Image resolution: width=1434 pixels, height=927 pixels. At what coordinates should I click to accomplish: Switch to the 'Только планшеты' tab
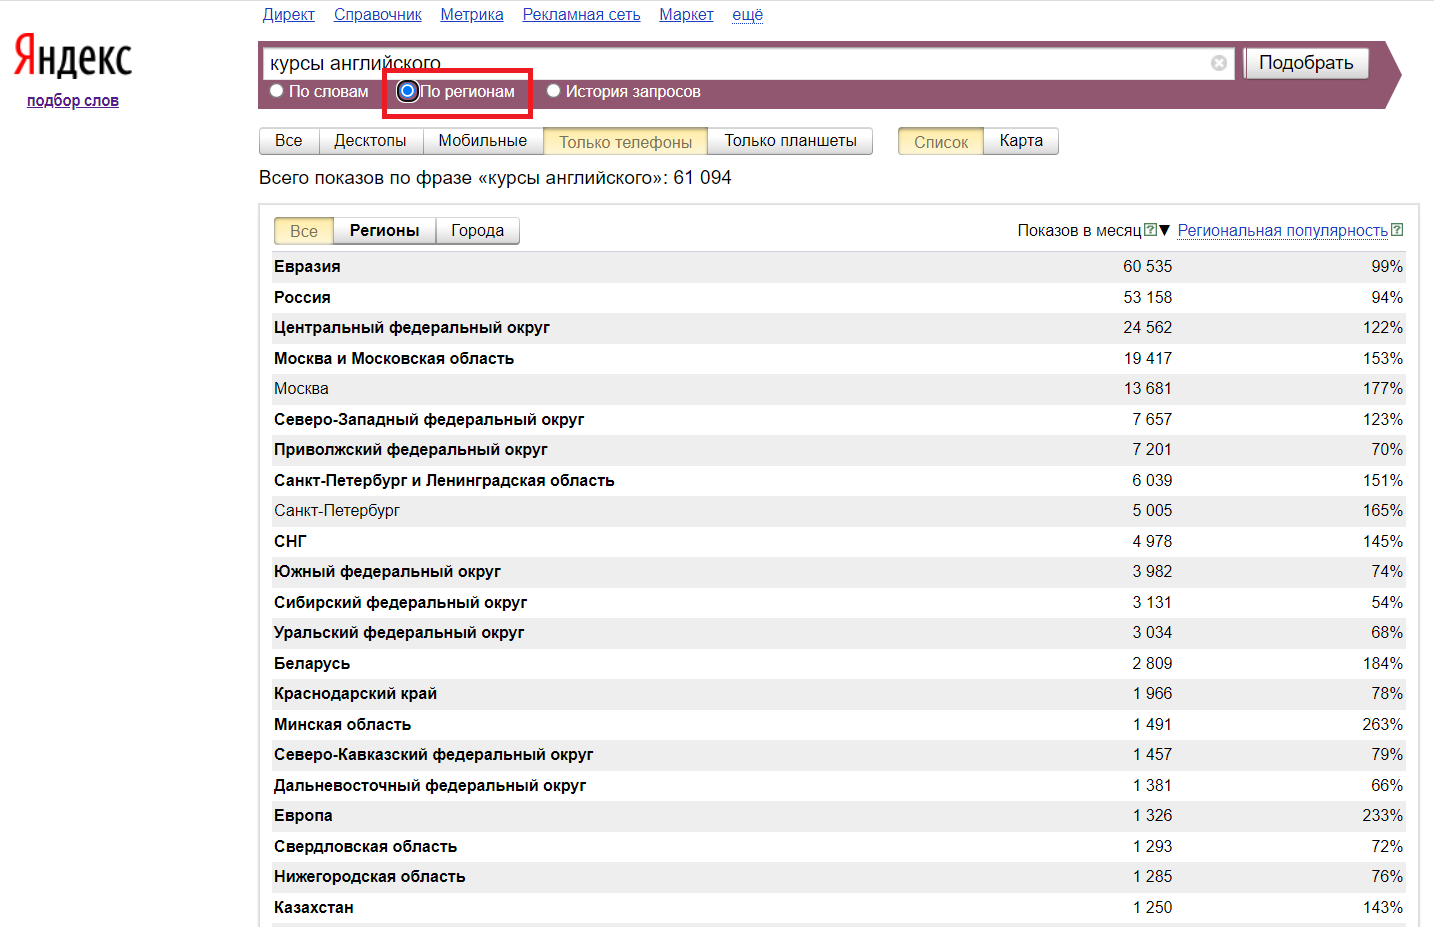pyautogui.click(x=789, y=140)
